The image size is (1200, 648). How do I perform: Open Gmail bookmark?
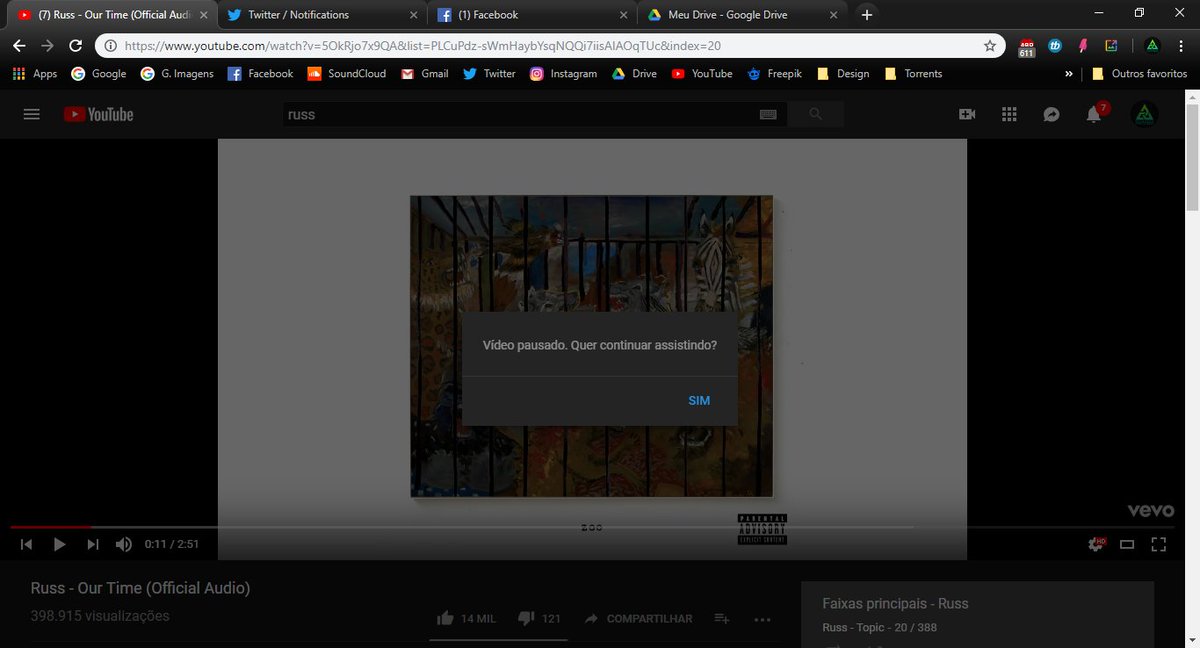424,74
